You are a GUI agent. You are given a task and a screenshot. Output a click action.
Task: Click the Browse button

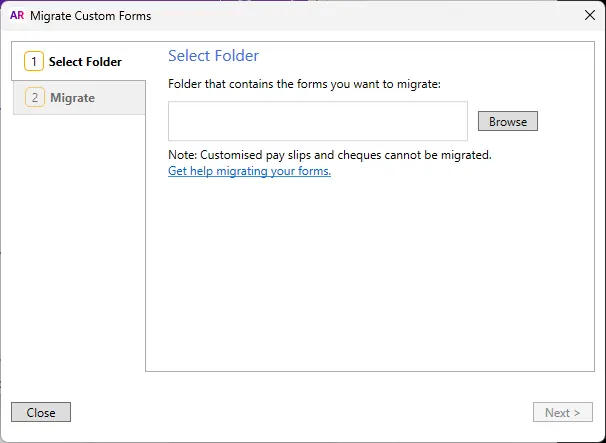pyautogui.click(x=507, y=121)
